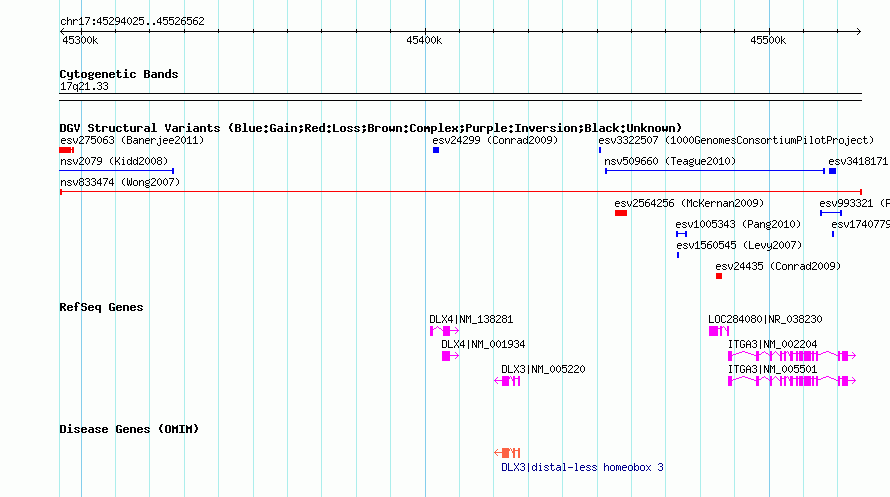Click the esv1740779 variant label
Screen dimensions: 890x497
[x=860, y=224]
